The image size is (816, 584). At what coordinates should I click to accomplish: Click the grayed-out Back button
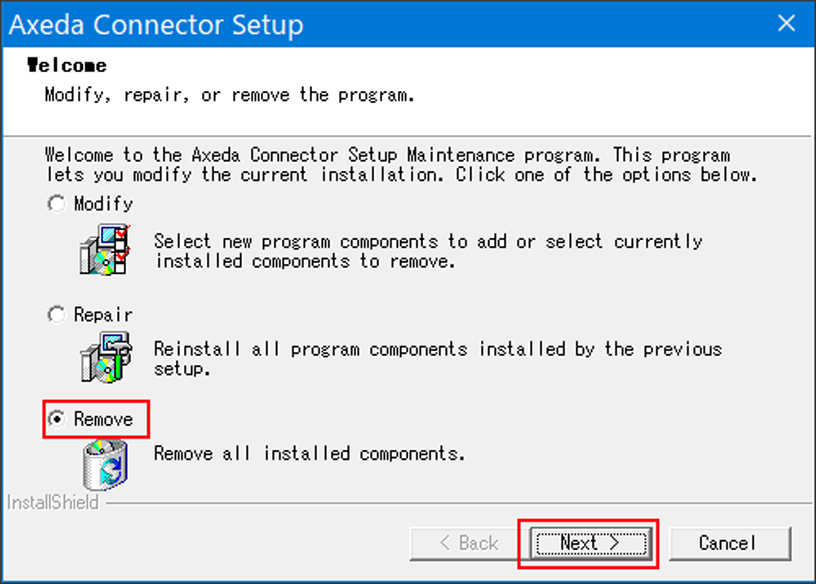pyautogui.click(x=469, y=543)
